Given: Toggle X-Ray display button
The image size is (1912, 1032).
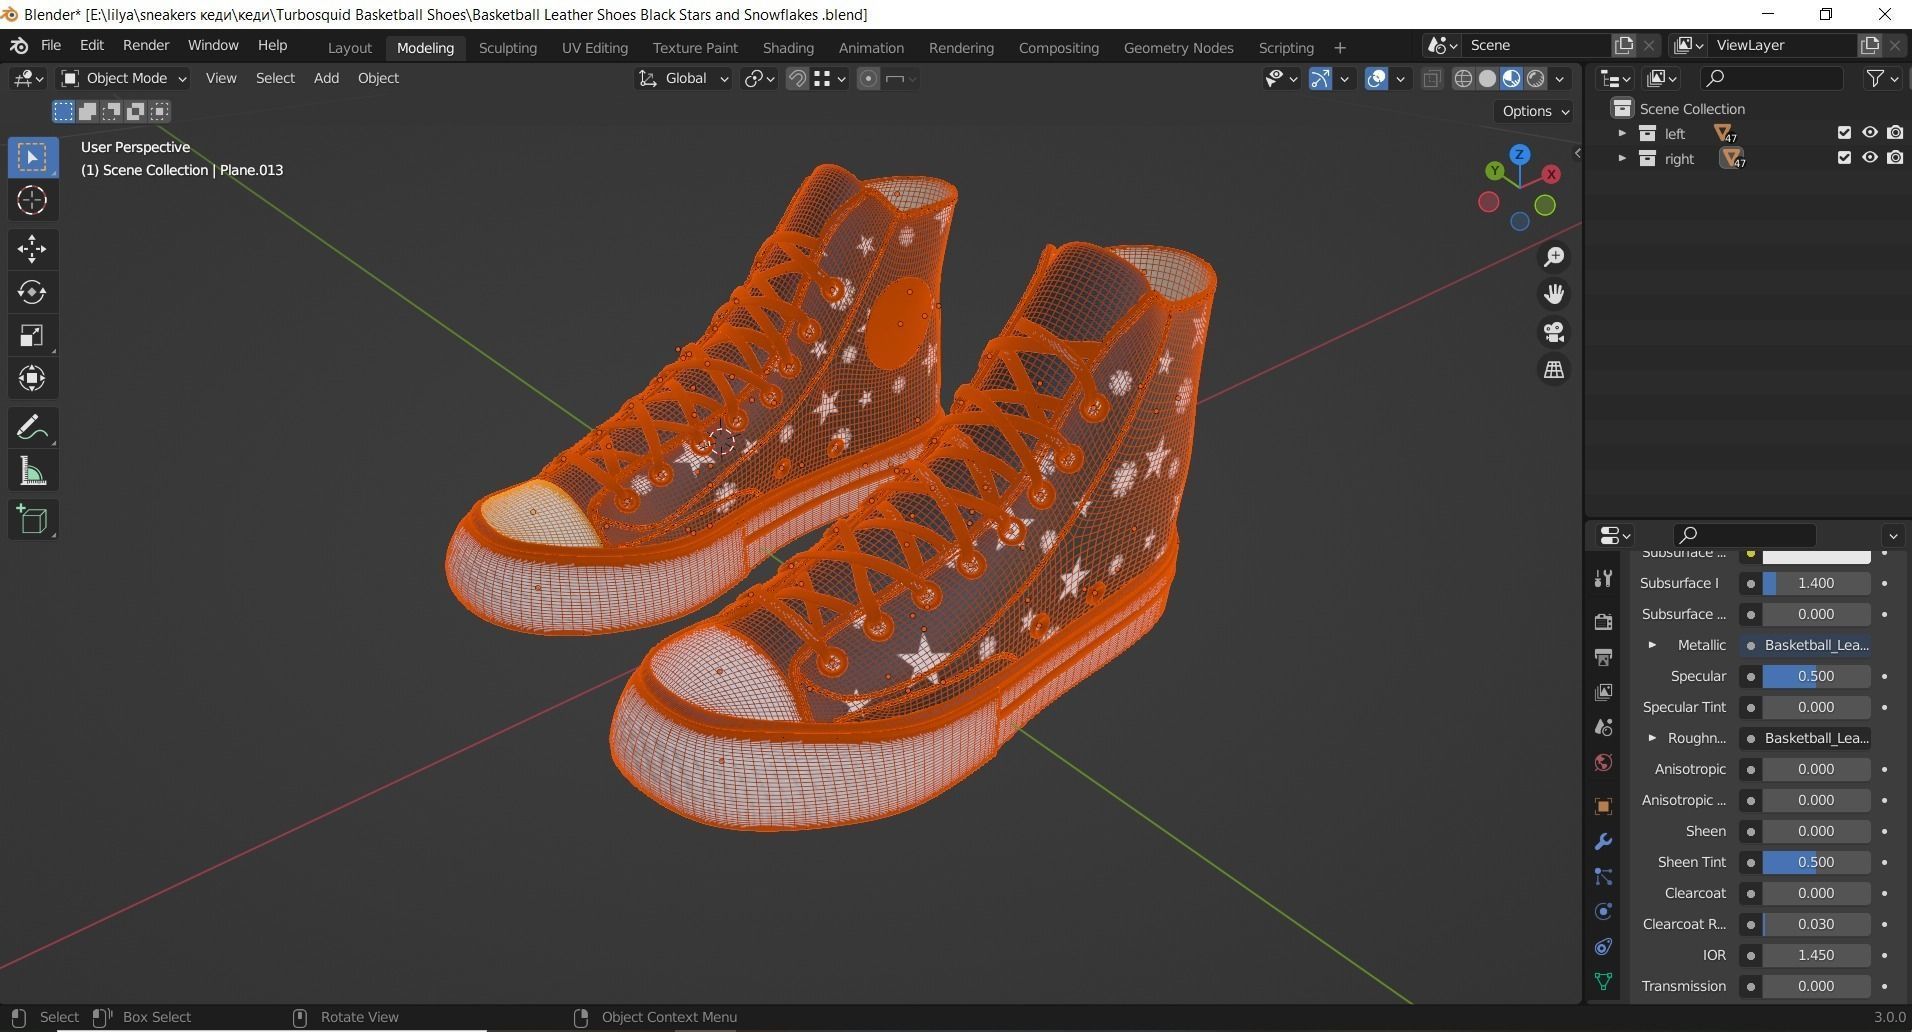Looking at the screenshot, I should 1432,79.
